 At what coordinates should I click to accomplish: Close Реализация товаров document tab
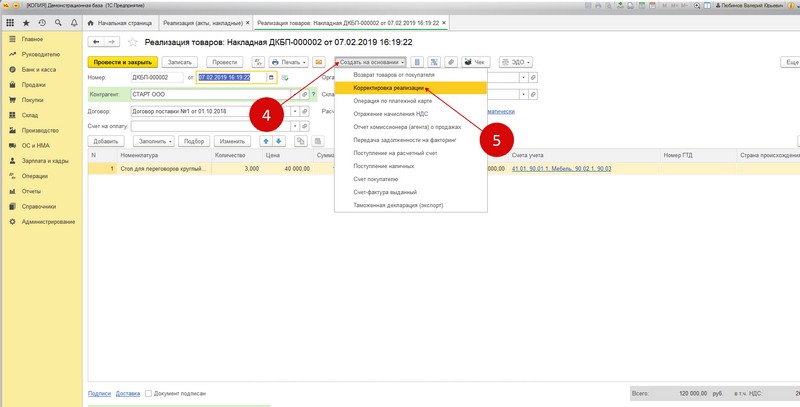(444, 23)
